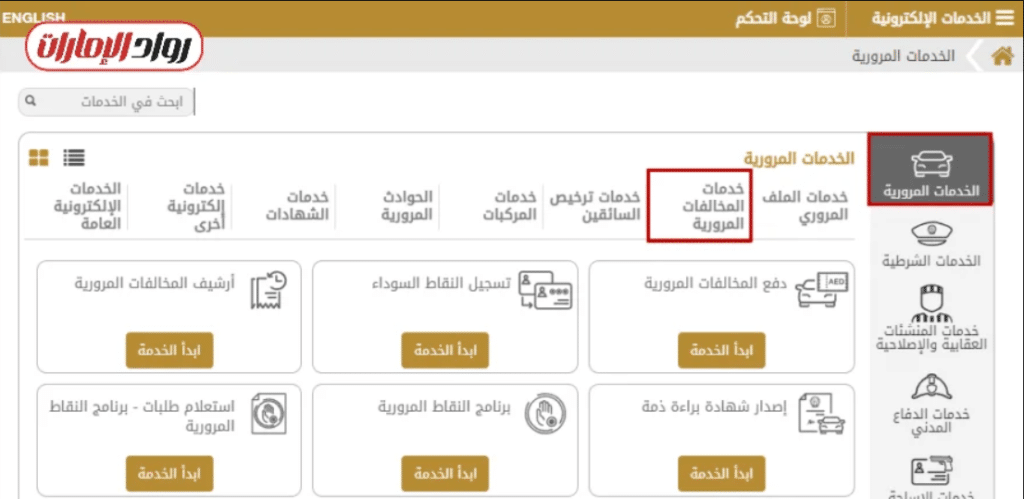The image size is (1024, 499).
Task: Click the الخدمات المرورية section heading
Action: click(x=799, y=158)
